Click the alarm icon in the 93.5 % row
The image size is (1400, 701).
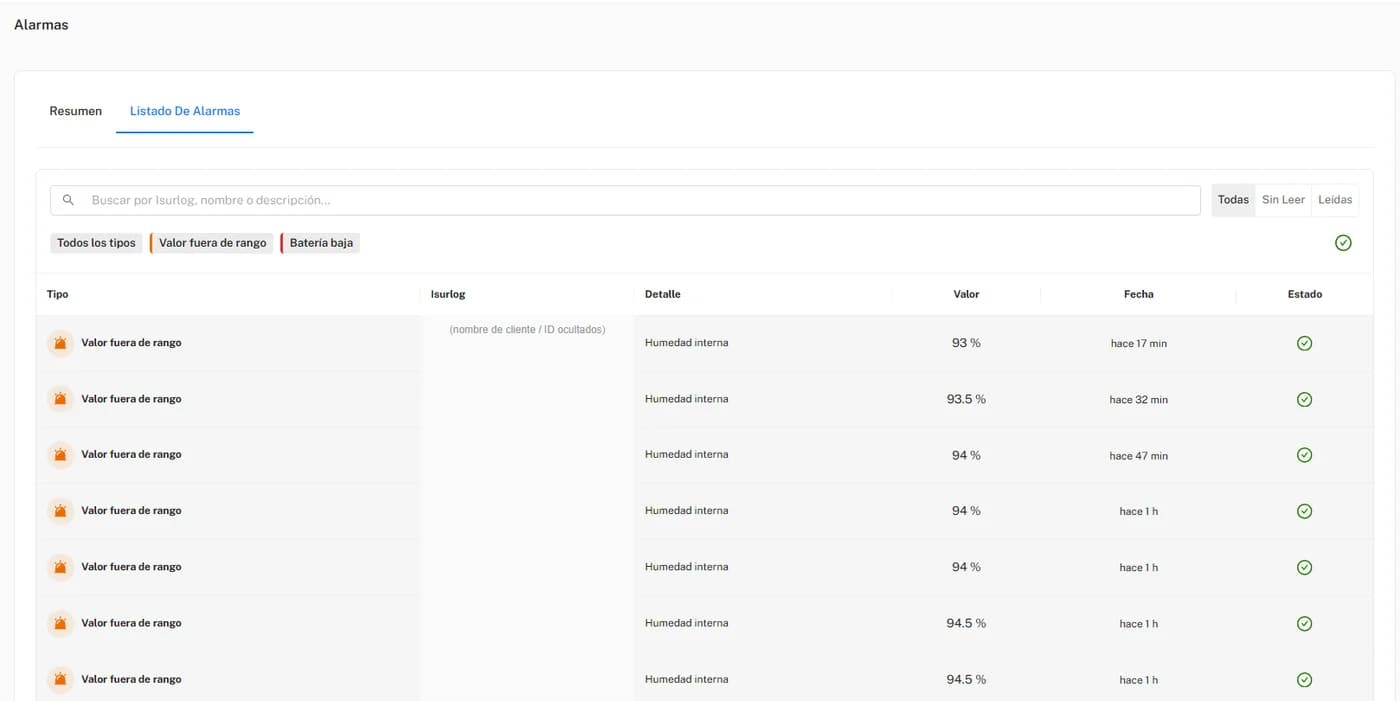tap(60, 399)
